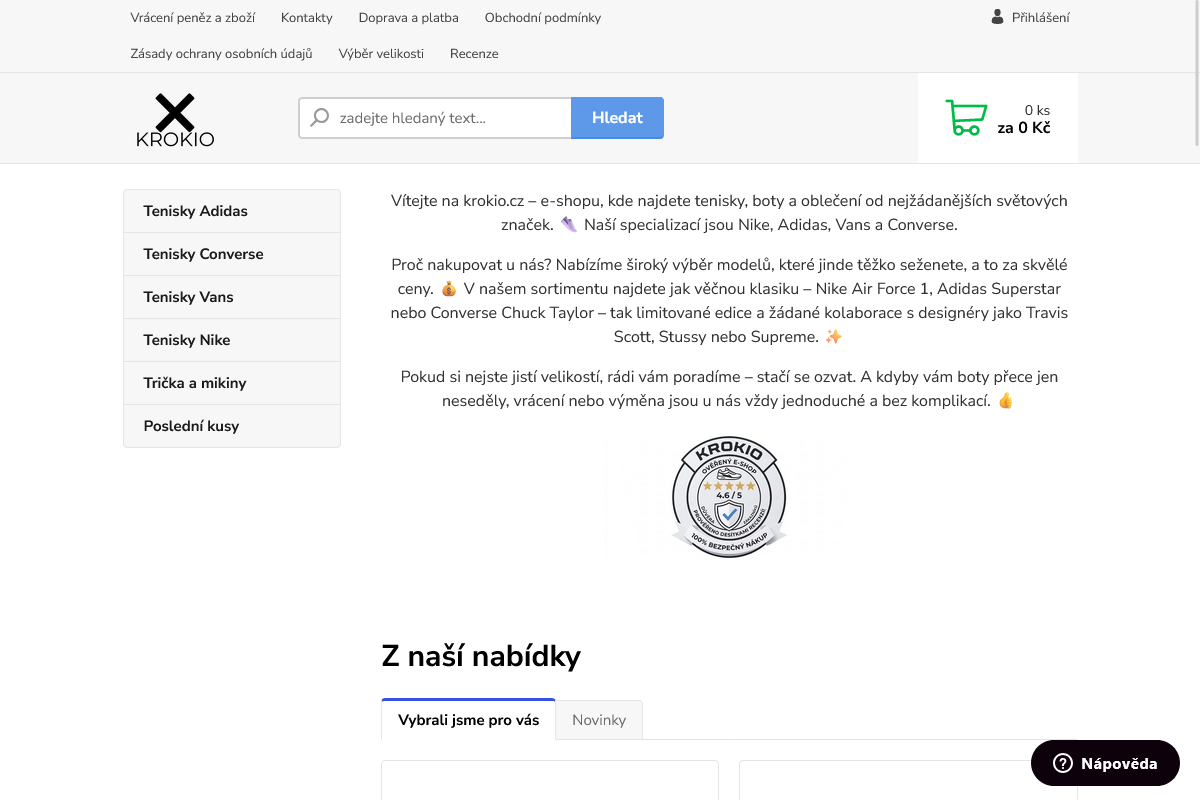The height and width of the screenshot is (800, 1200).
Task: Show the Poslední kusy category
Action: point(191,426)
